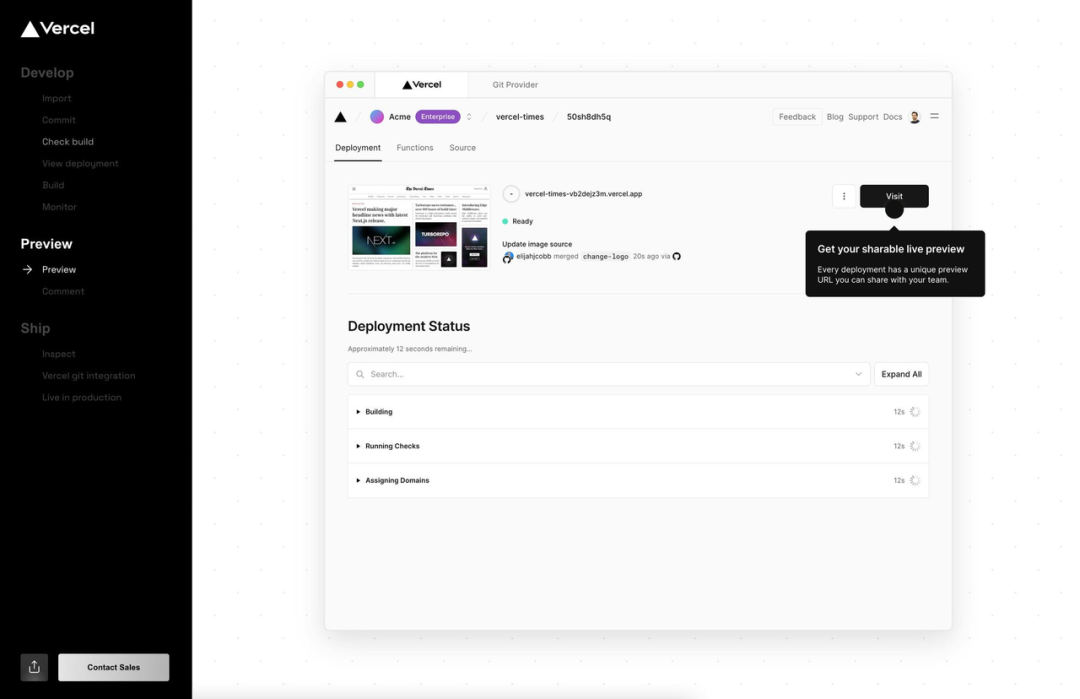Click the Contact Sales button

pyautogui.click(x=114, y=667)
